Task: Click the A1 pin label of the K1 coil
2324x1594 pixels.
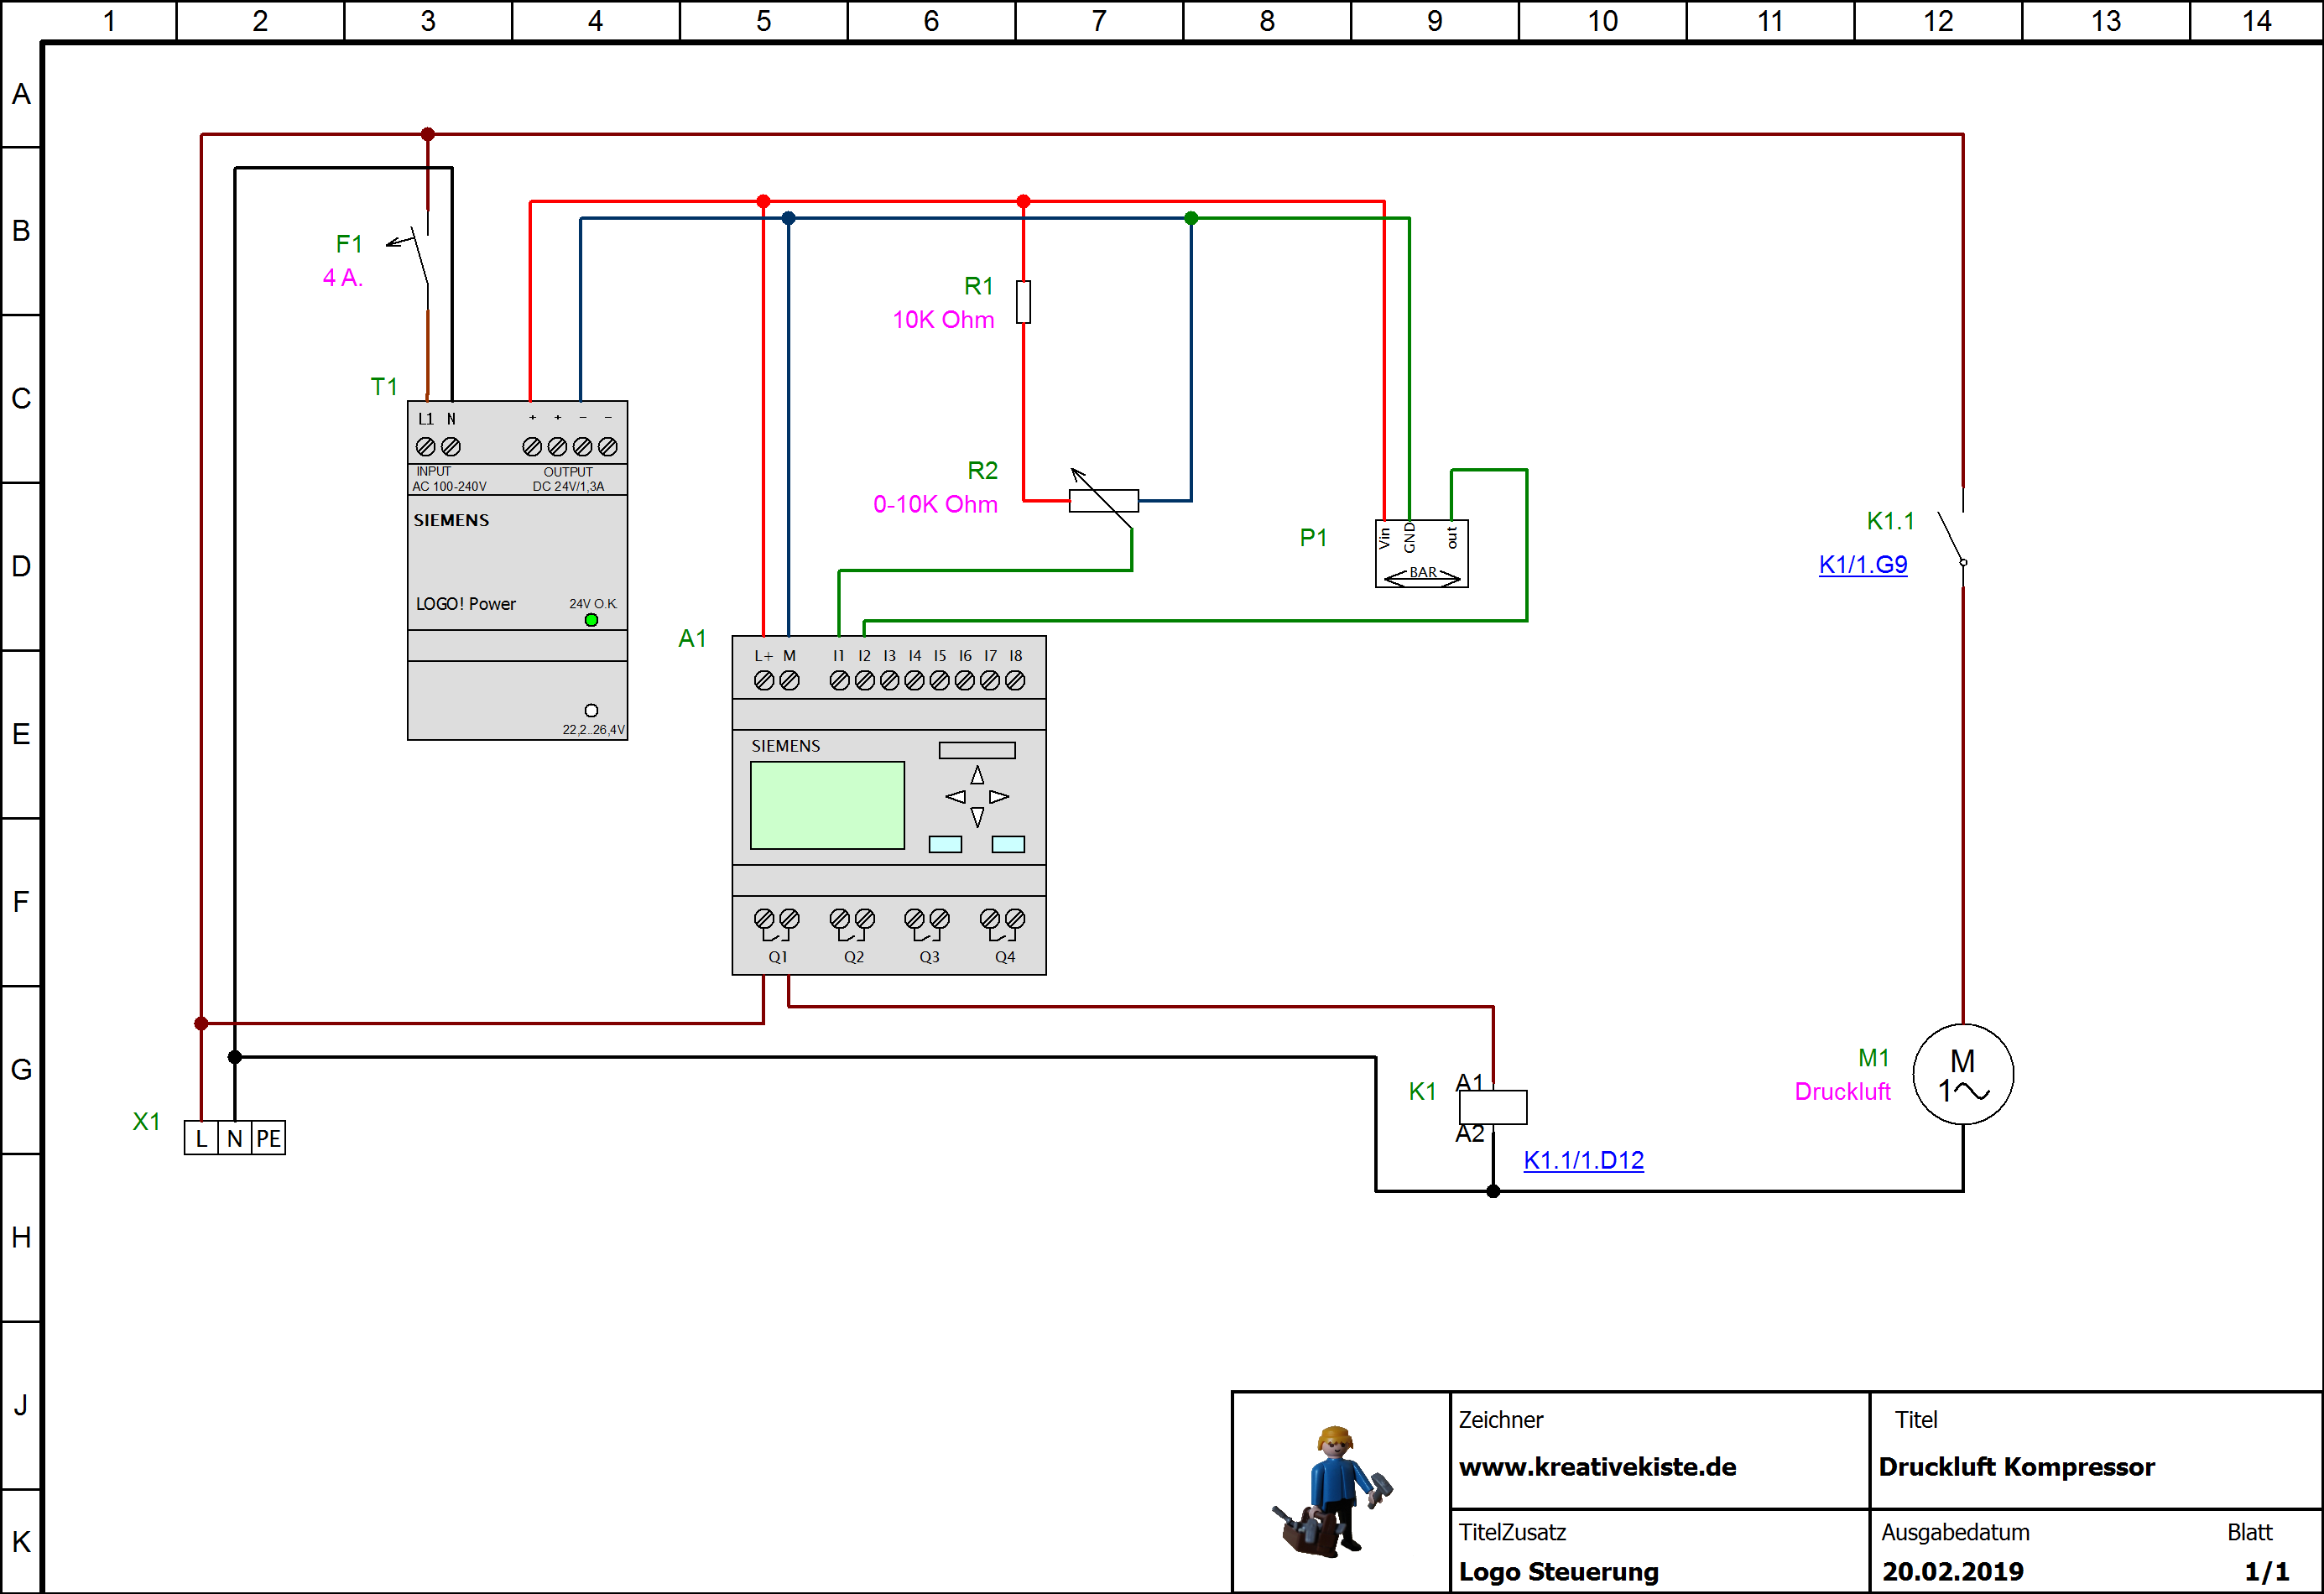Action: coord(1470,1083)
